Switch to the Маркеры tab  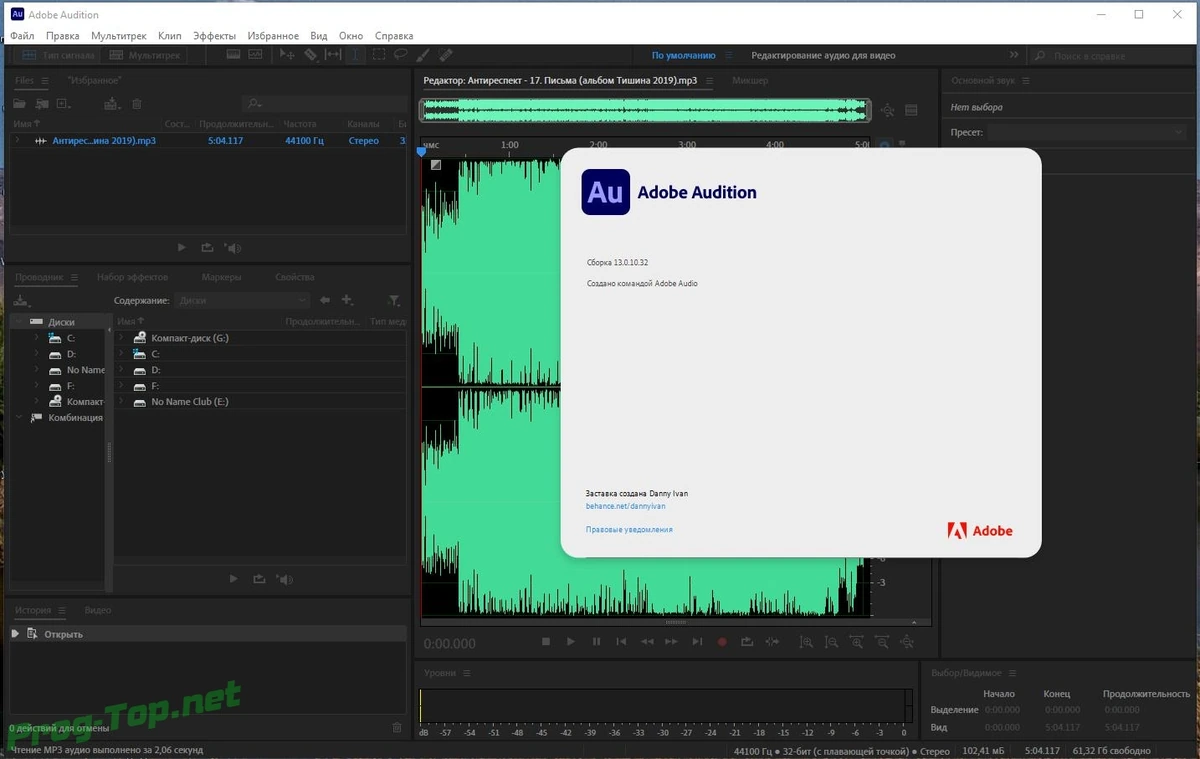[x=221, y=277]
